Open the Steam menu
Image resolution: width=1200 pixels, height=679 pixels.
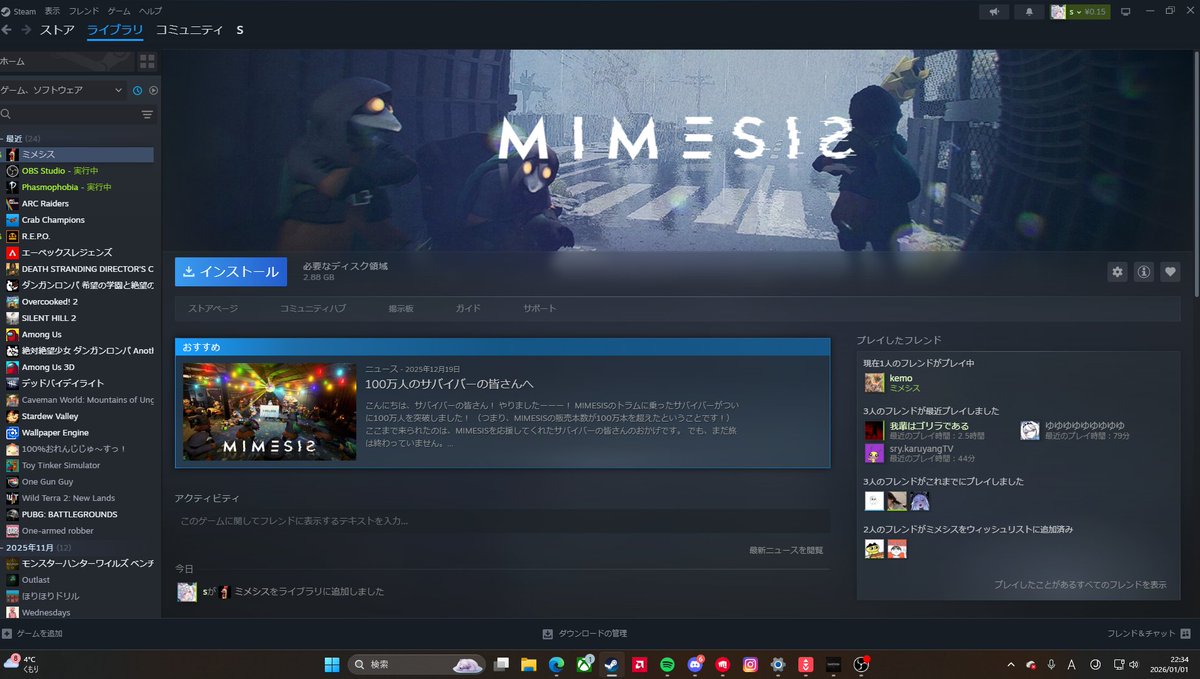[19, 11]
